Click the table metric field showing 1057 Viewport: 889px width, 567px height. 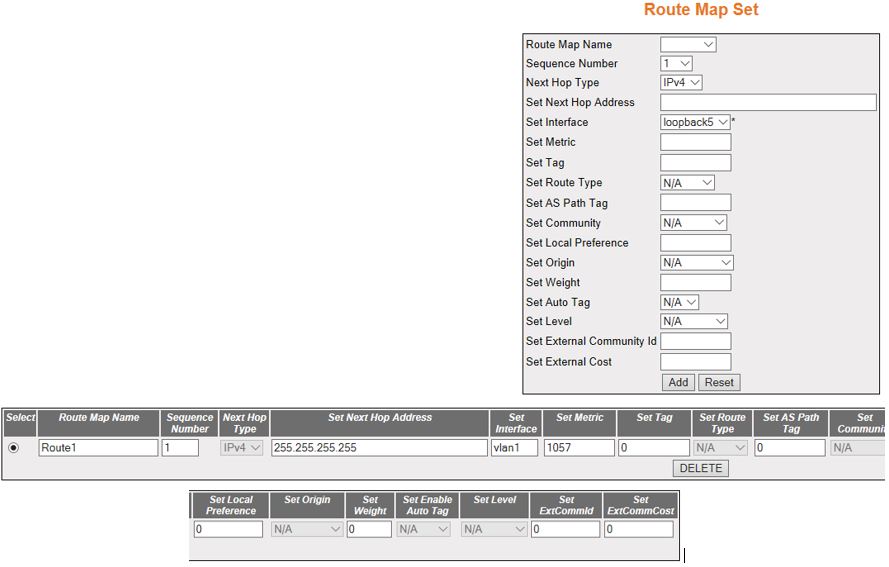pyautogui.click(x=579, y=448)
